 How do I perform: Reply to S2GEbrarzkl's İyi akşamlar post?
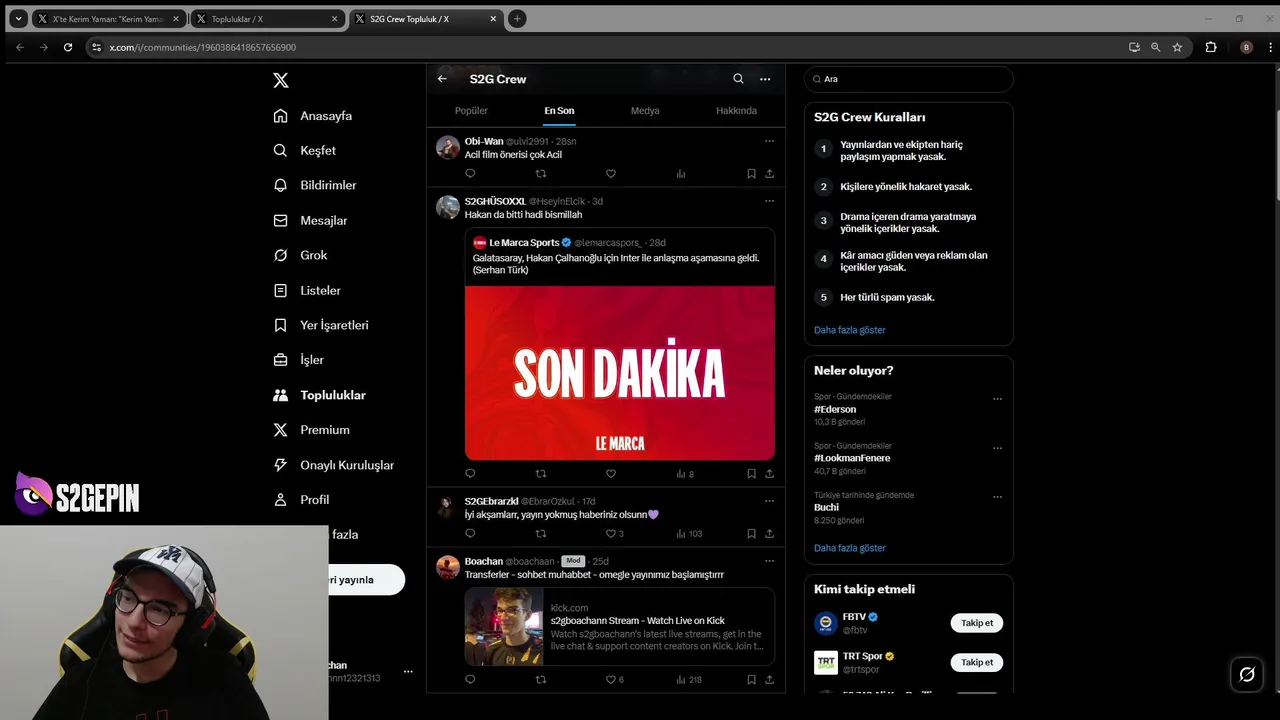[470, 533]
